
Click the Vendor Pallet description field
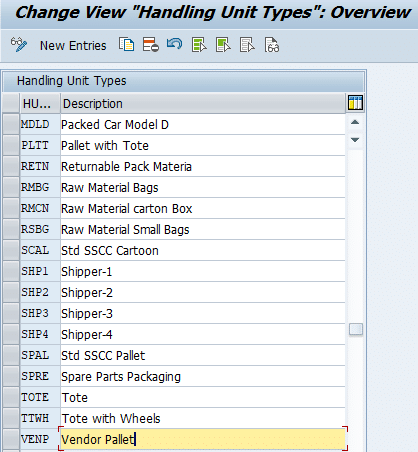tap(203, 439)
